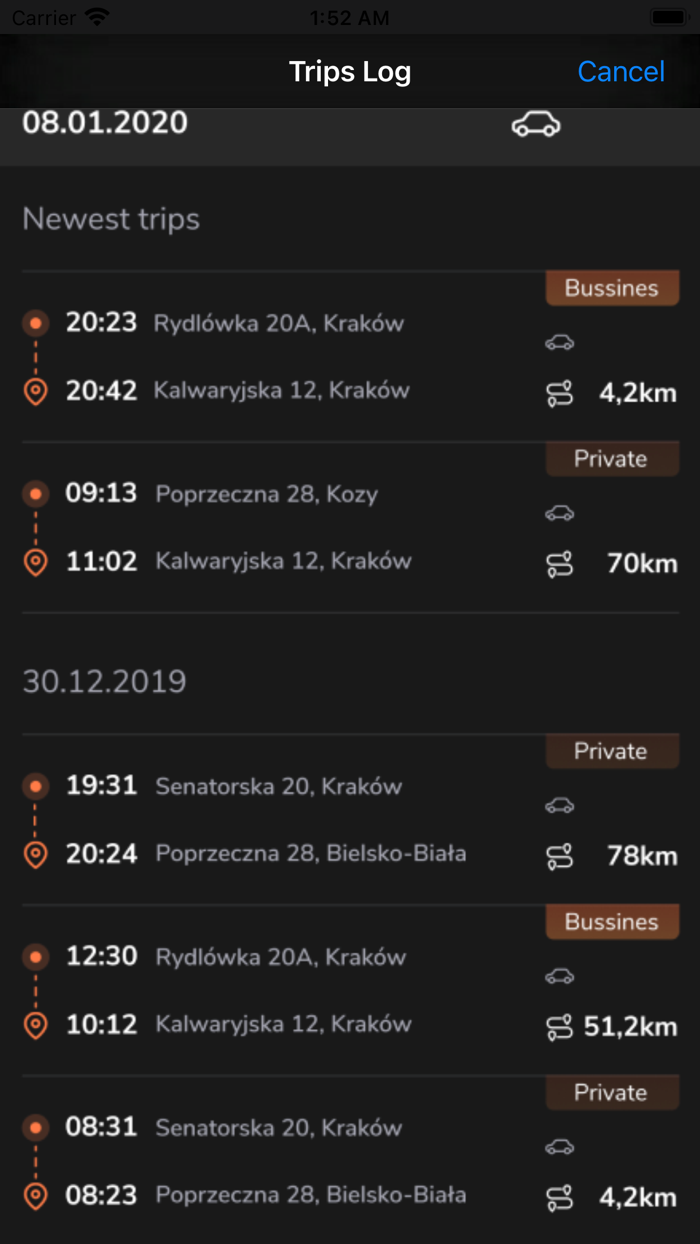Tap the Private tag on 09:13 trip

[x=611, y=459]
